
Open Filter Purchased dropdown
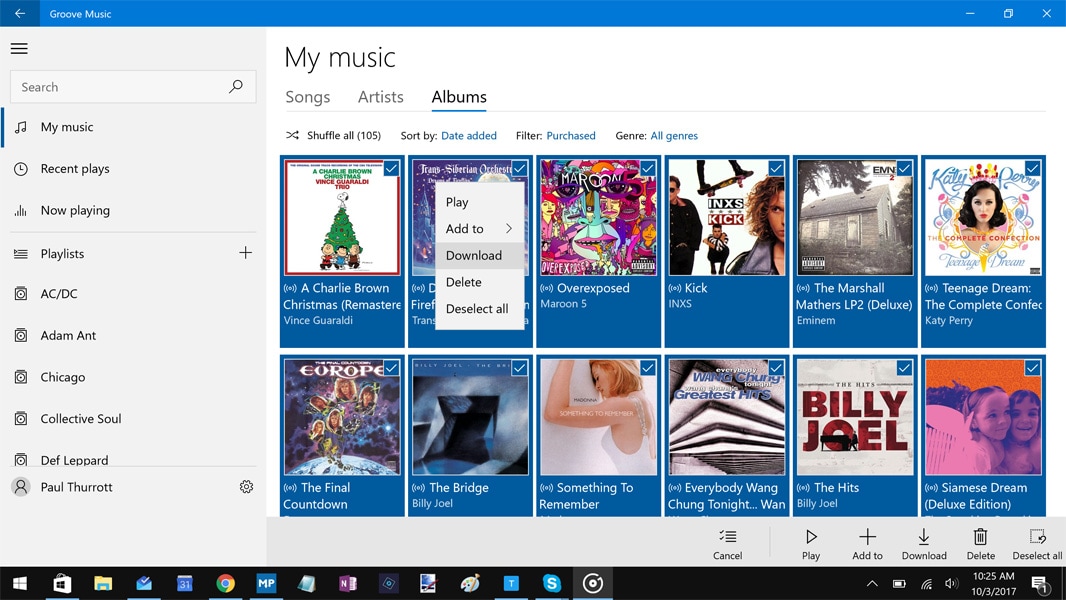click(x=570, y=135)
